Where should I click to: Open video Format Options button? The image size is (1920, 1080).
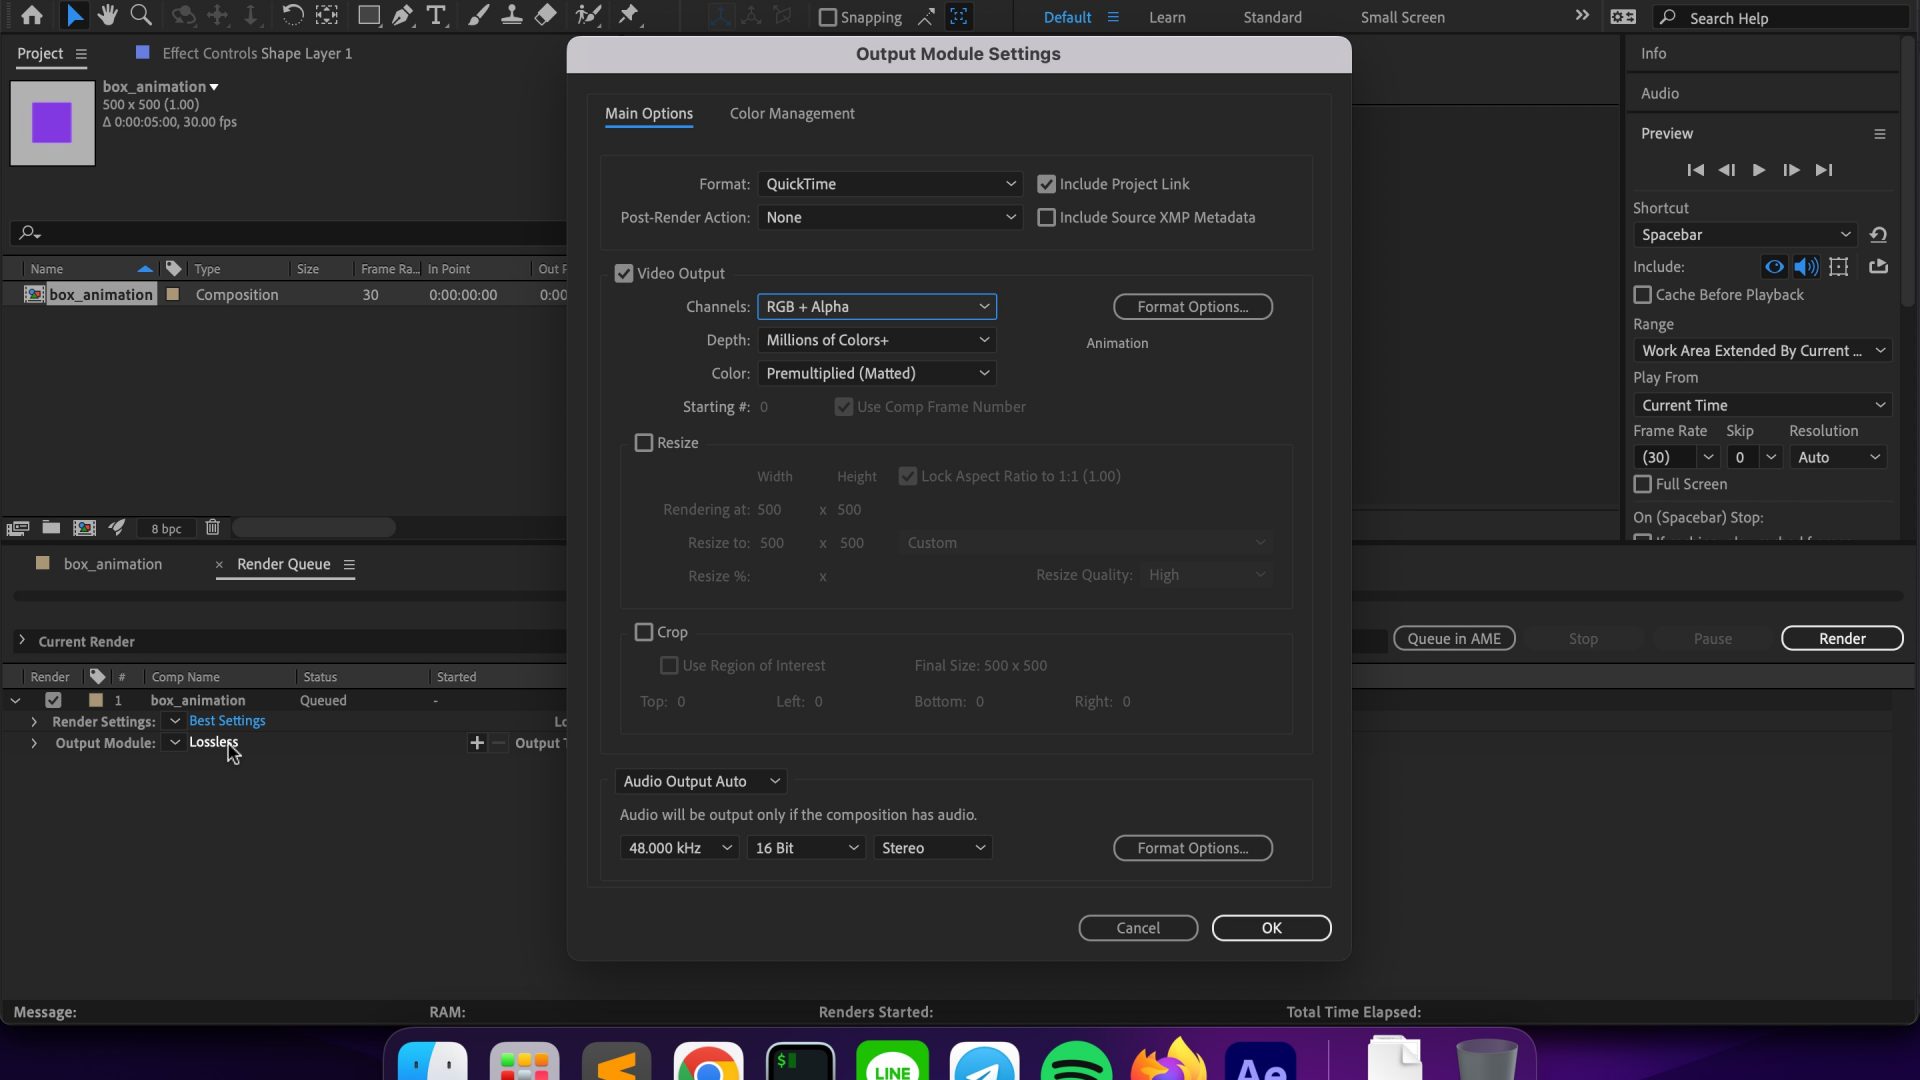(1192, 307)
